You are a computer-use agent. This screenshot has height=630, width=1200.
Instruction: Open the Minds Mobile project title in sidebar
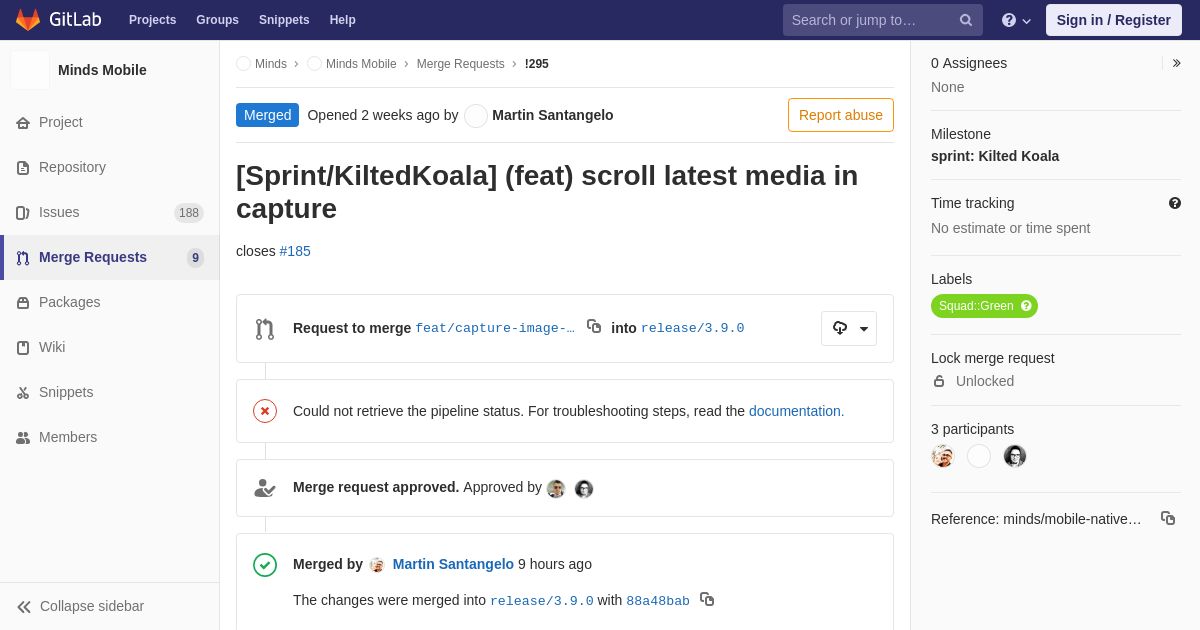point(102,70)
